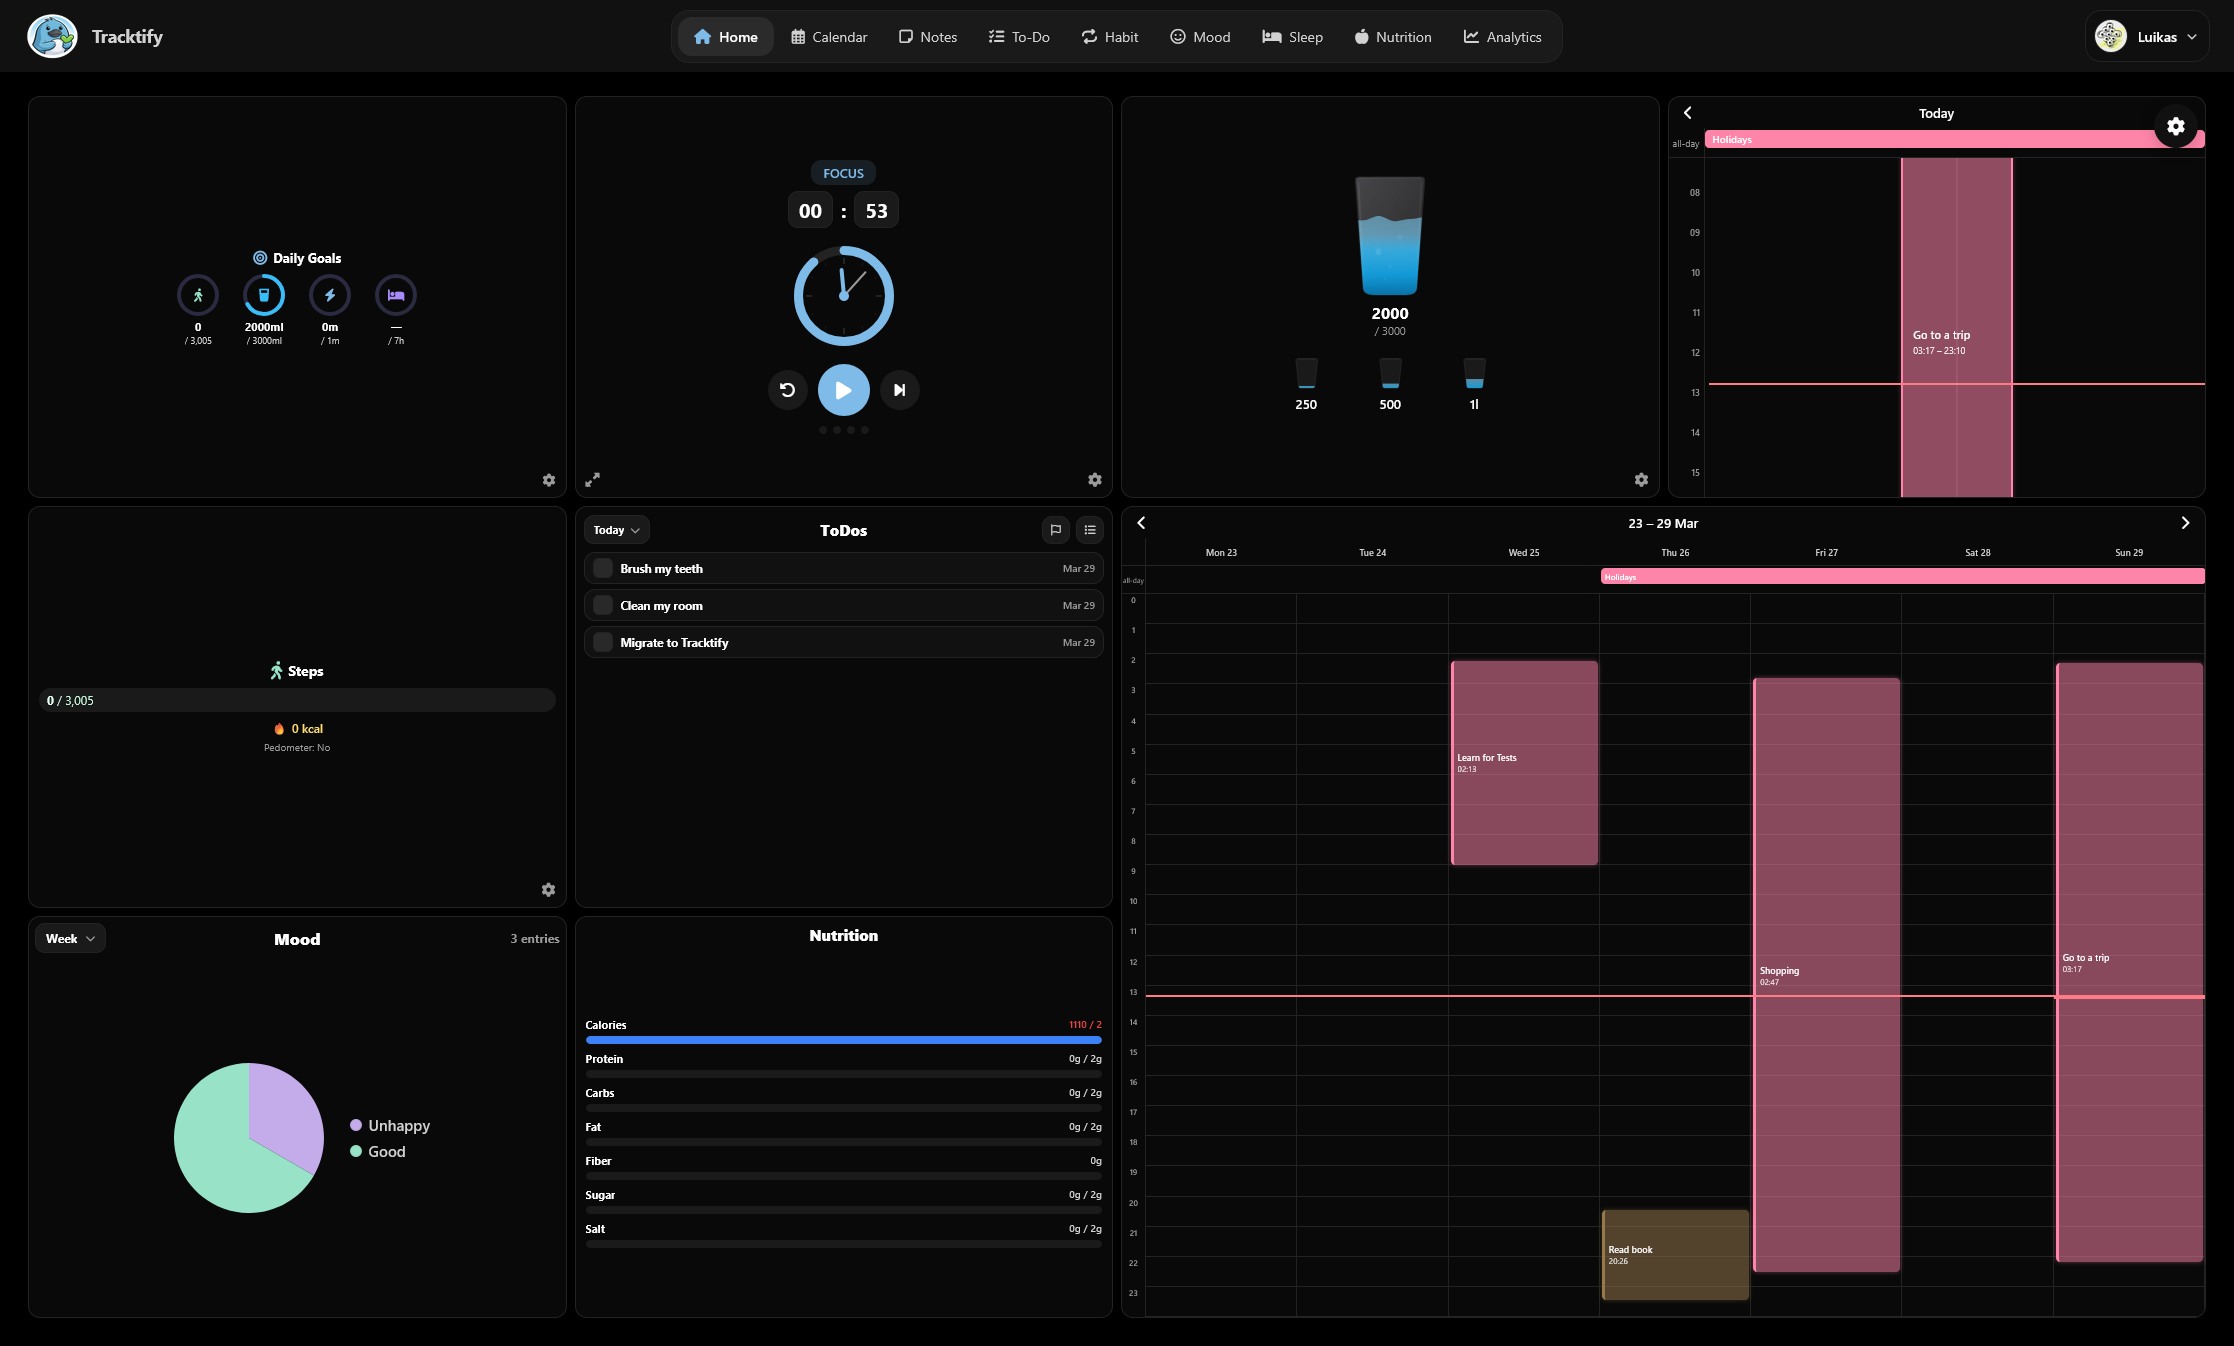This screenshot has width=2234, height=1346.
Task: Open 'Go to a trip' event on Sunday
Action: (x=2129, y=962)
